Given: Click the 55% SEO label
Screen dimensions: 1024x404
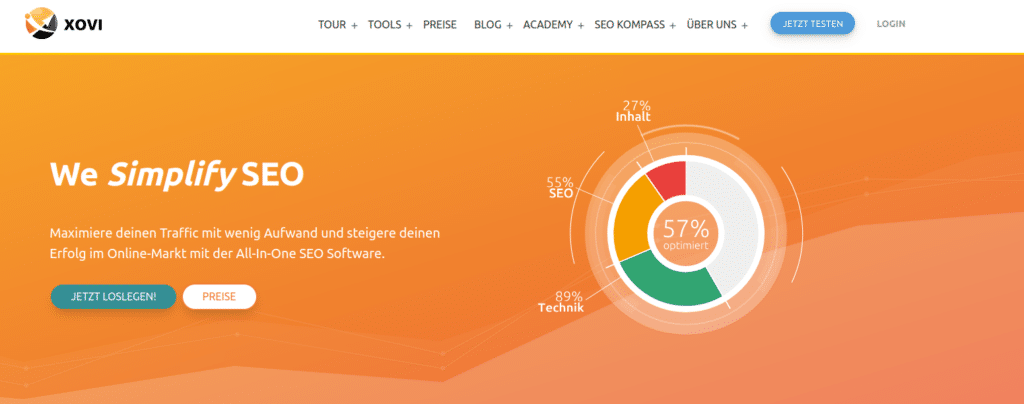Looking at the screenshot, I should click(x=560, y=188).
